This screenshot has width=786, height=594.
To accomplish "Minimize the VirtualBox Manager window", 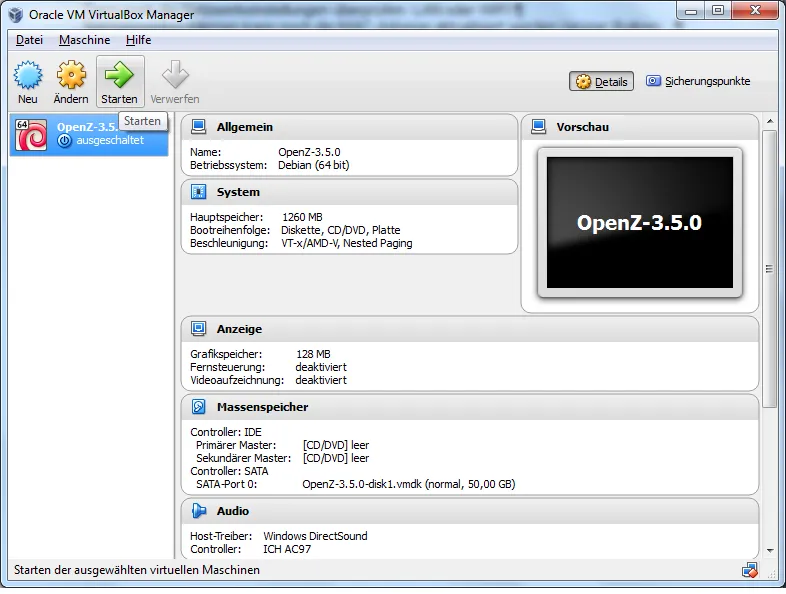I will coord(691,11).
